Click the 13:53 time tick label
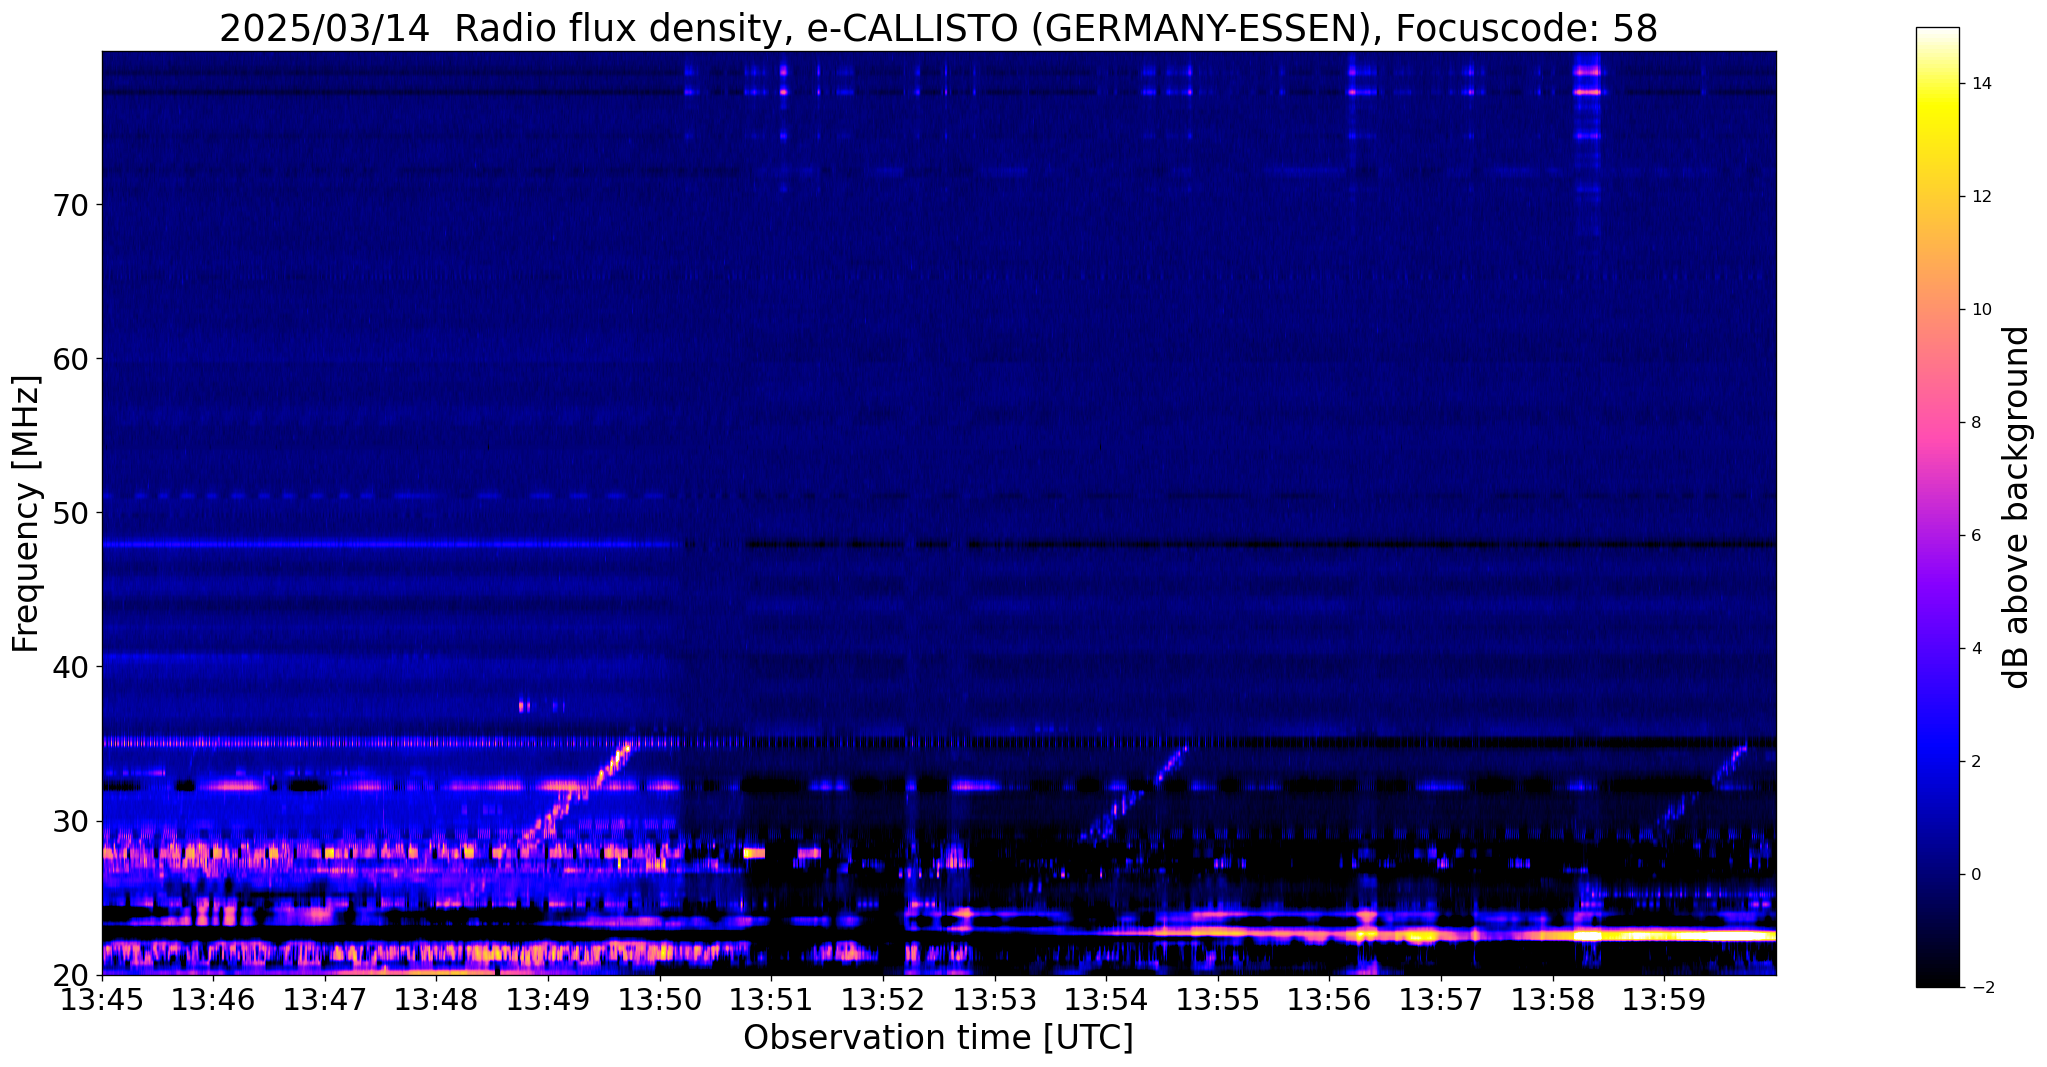Image resolution: width=2047 pixels, height=1067 pixels. tap(995, 1000)
